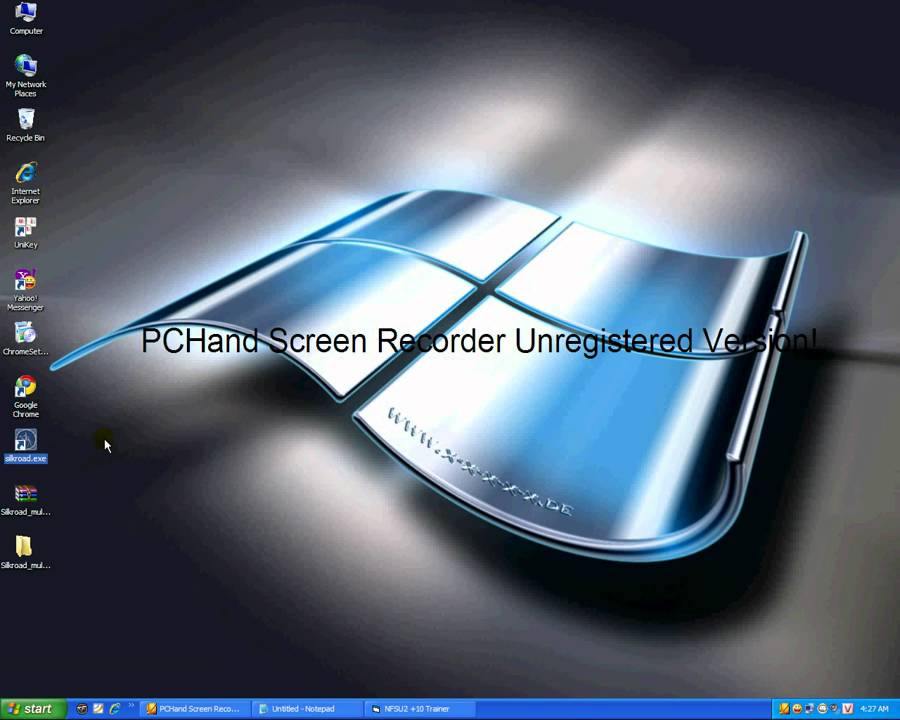Click the PCHand recorder tray icon
The width and height of the screenshot is (900, 720).
[785, 709]
